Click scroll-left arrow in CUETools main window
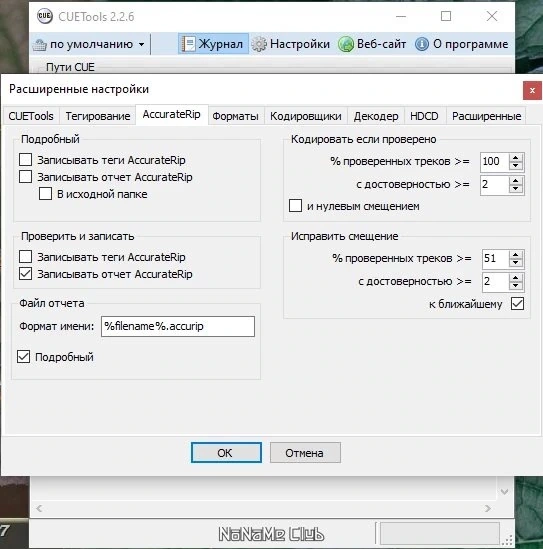This screenshot has height=549, width=543. 39,508
